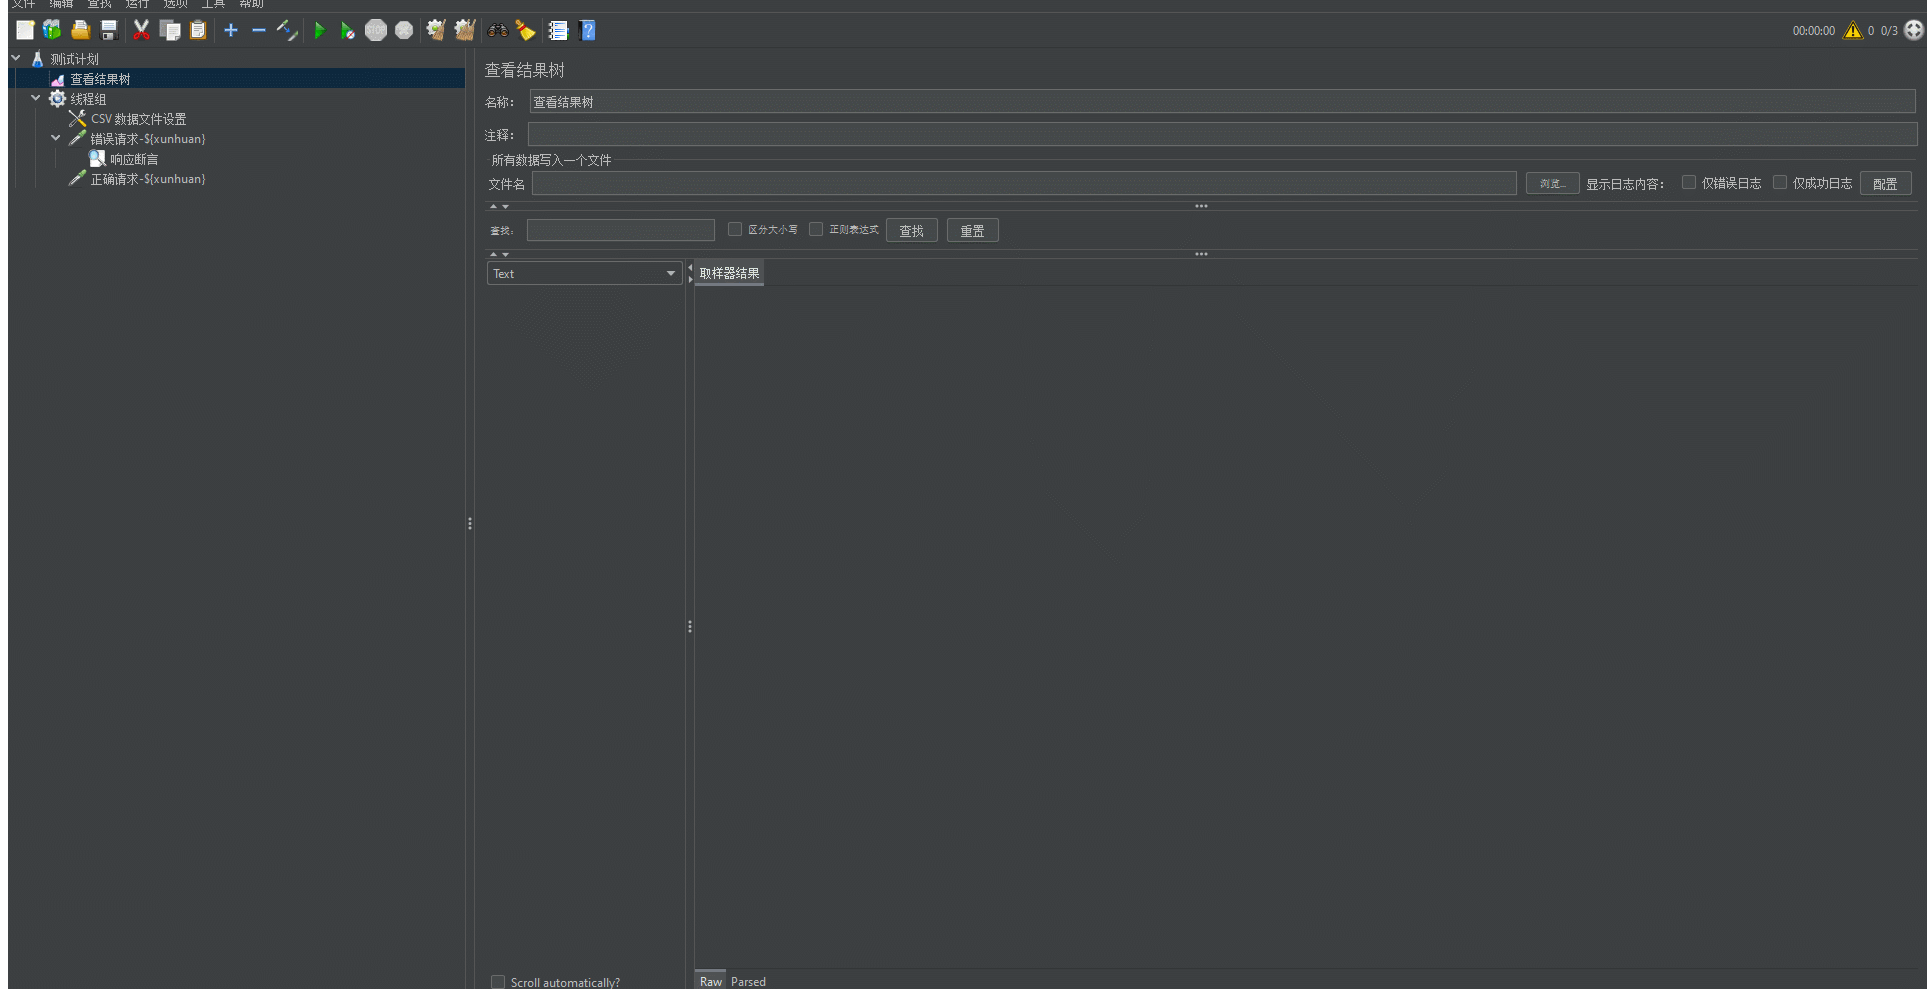Viewport: 1927px width, 989px height.
Task: Open the Text renderer dropdown
Action: [x=584, y=274]
